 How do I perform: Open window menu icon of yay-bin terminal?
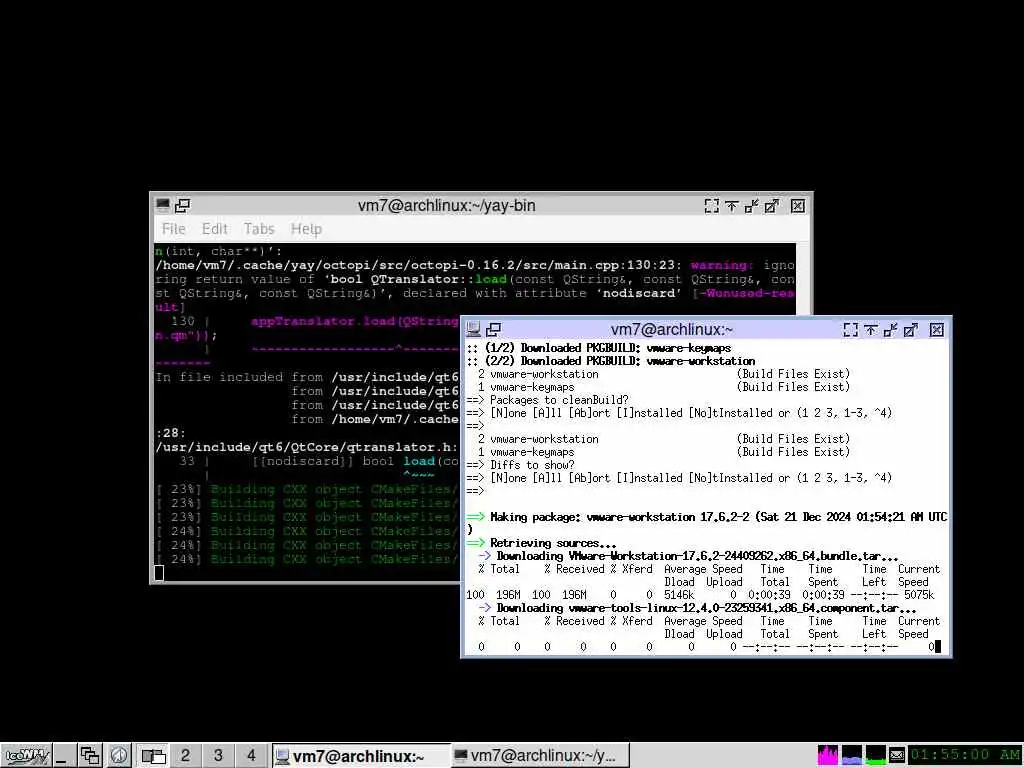pos(163,206)
